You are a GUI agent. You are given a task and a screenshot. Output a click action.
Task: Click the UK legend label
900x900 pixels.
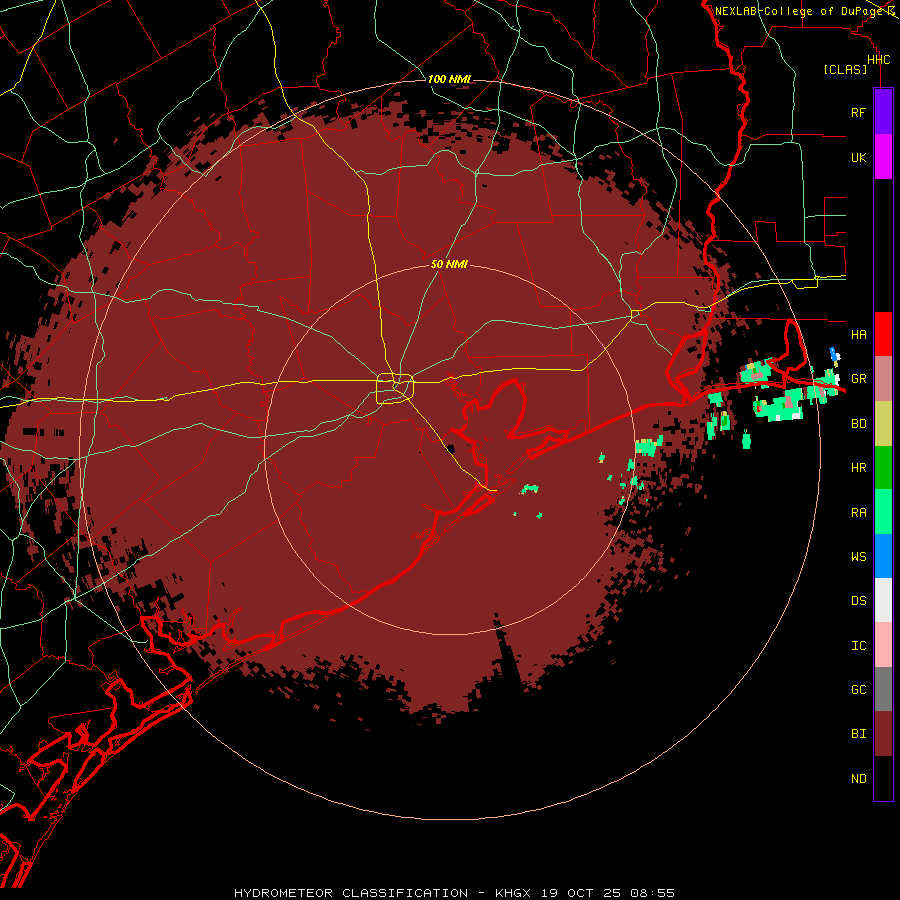pyautogui.click(x=858, y=158)
